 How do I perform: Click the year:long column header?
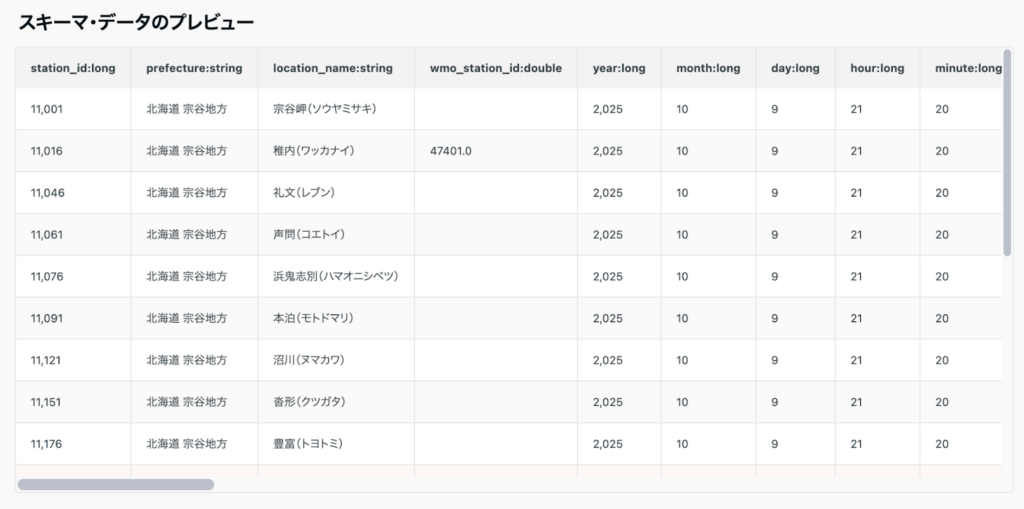(619, 68)
